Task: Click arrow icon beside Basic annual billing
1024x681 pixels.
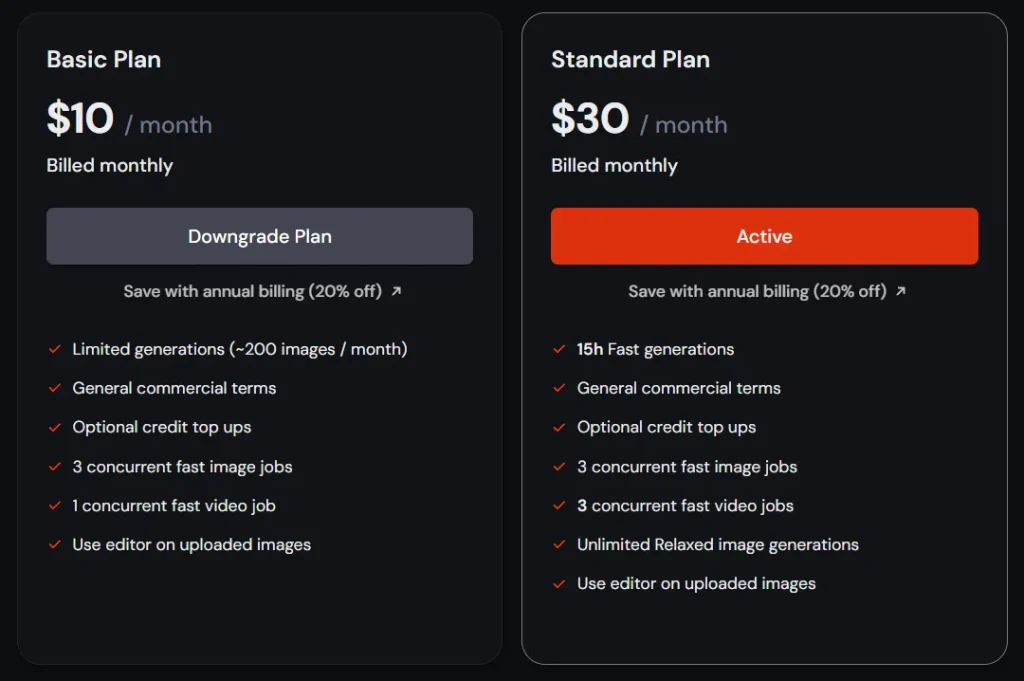Action: tap(396, 291)
